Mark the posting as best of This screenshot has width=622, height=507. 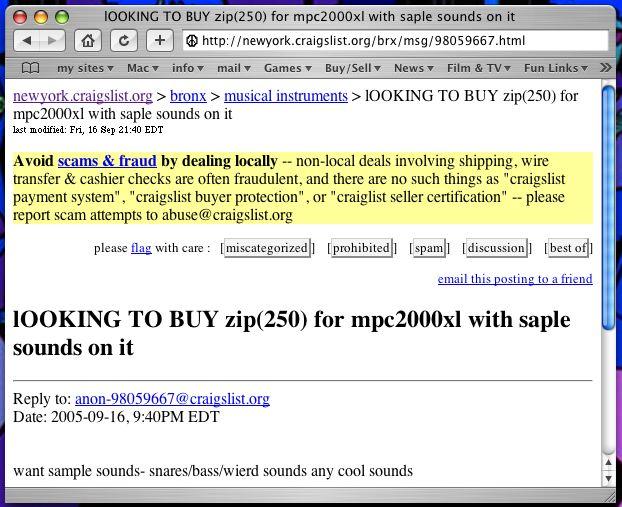(x=568, y=248)
